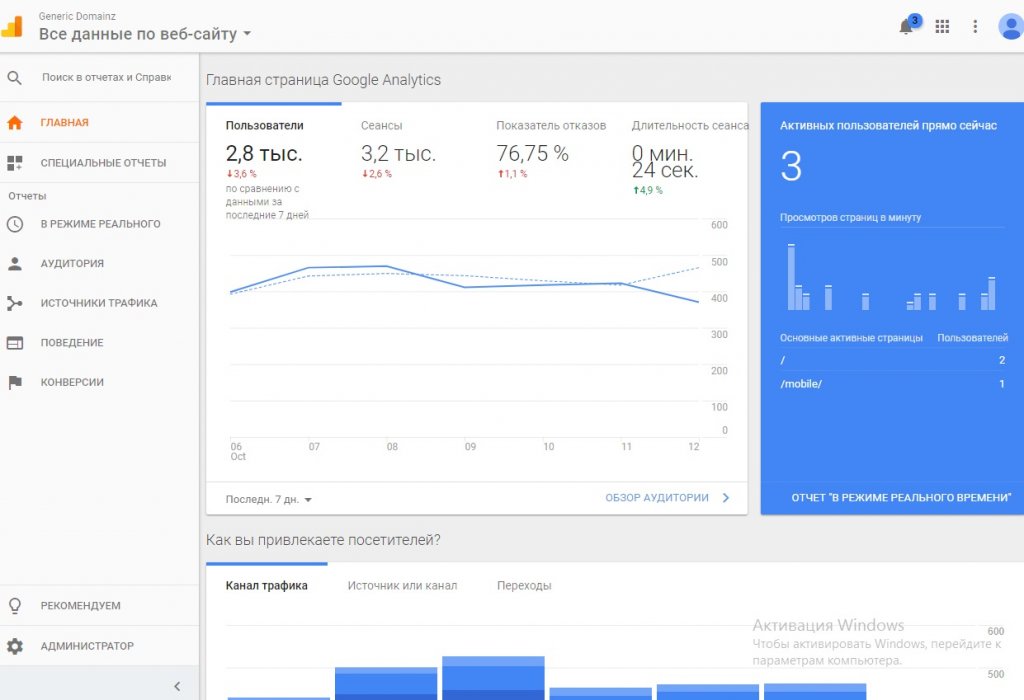Open отчет "В режиме реального времени" link
The width and height of the screenshot is (1024, 700).
tap(901, 498)
